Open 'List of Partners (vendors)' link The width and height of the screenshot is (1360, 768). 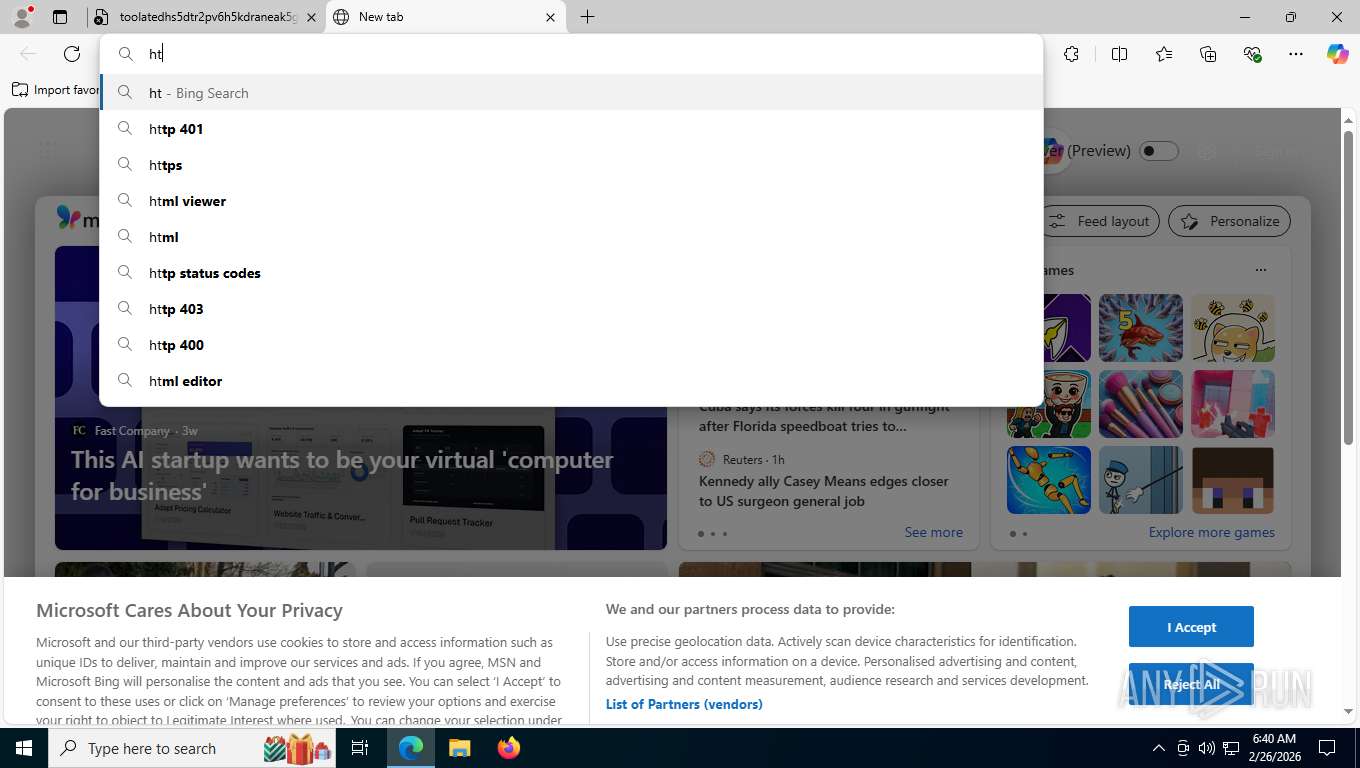coord(684,704)
